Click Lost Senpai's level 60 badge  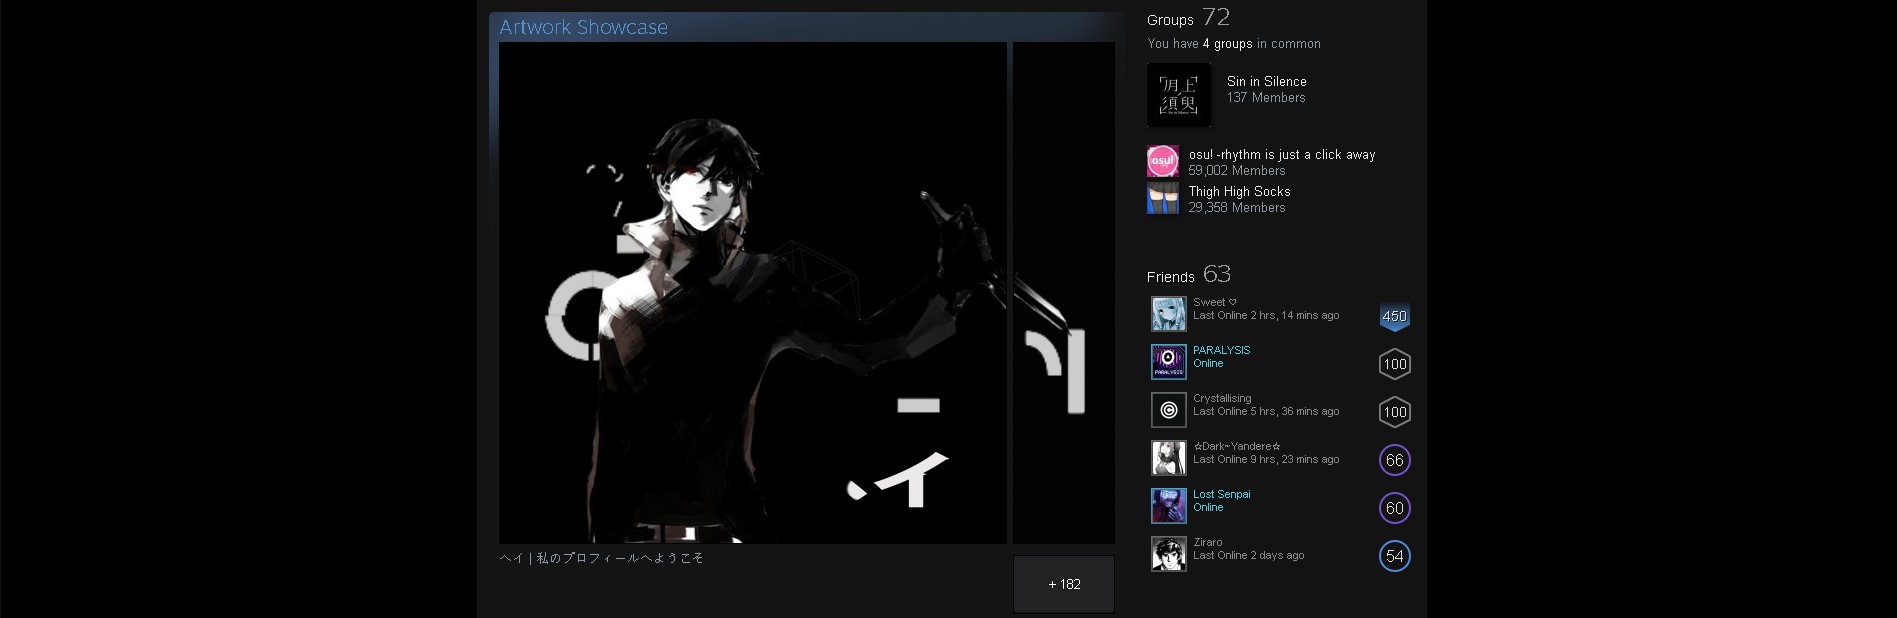click(x=1394, y=508)
